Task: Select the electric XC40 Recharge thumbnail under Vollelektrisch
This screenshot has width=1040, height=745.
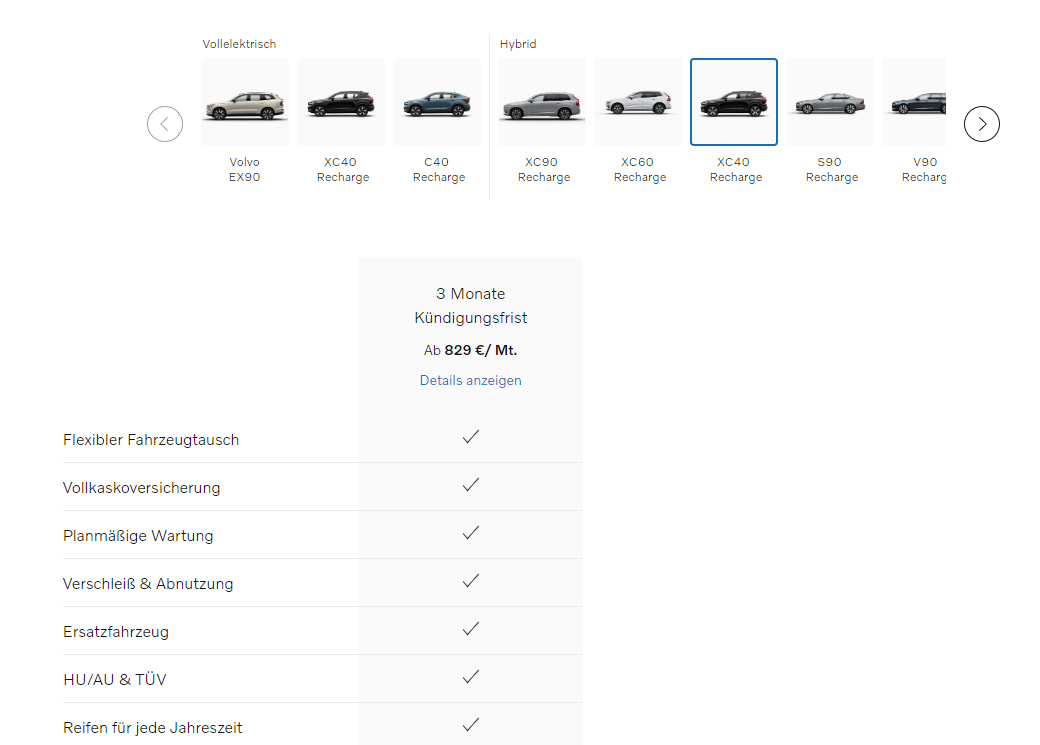Action: 341,102
